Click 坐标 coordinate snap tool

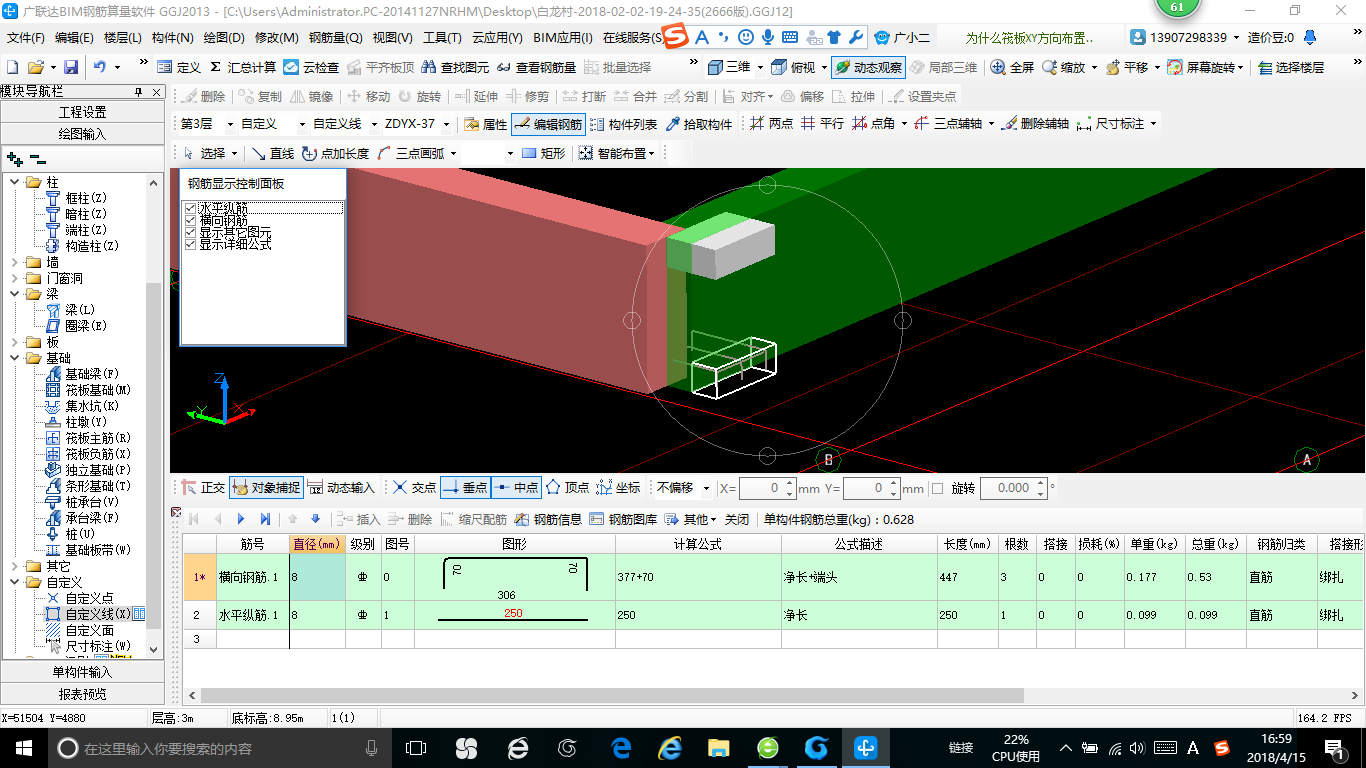point(618,488)
